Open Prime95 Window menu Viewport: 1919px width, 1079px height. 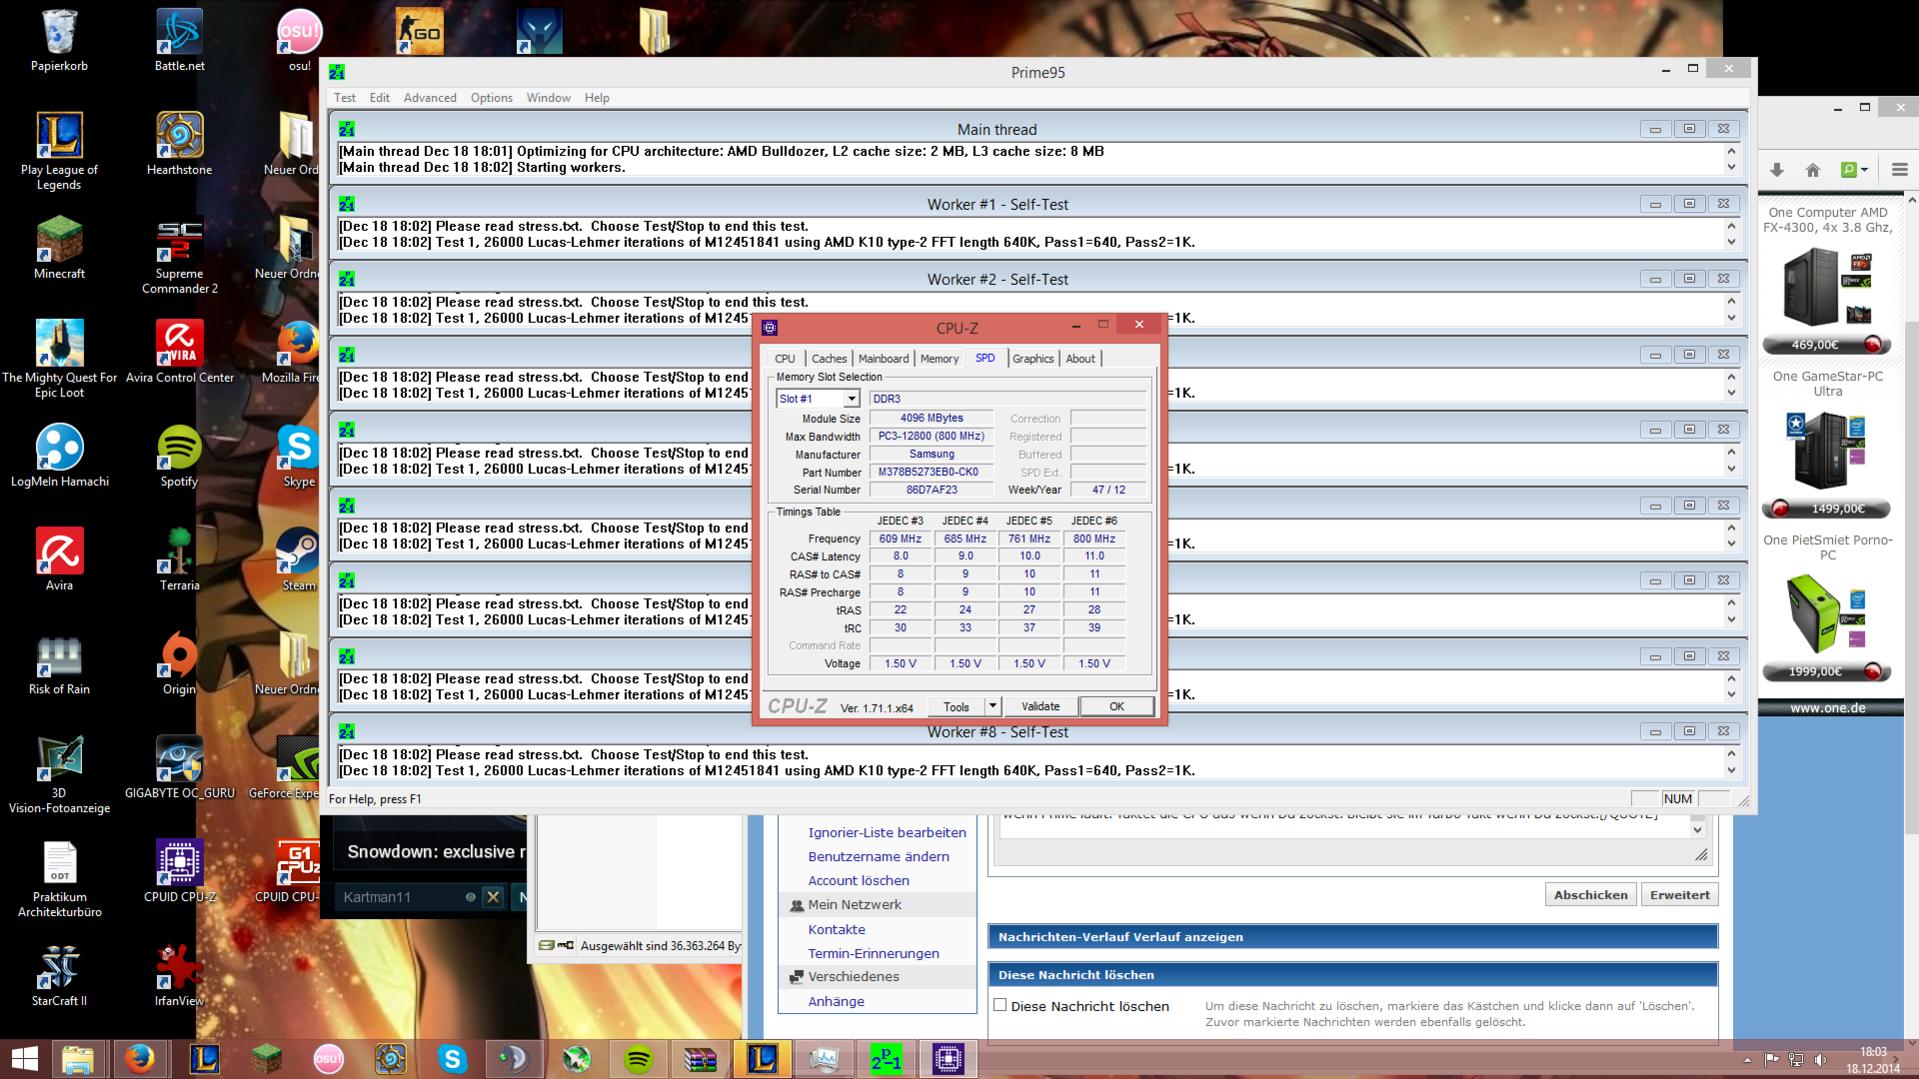click(x=548, y=98)
